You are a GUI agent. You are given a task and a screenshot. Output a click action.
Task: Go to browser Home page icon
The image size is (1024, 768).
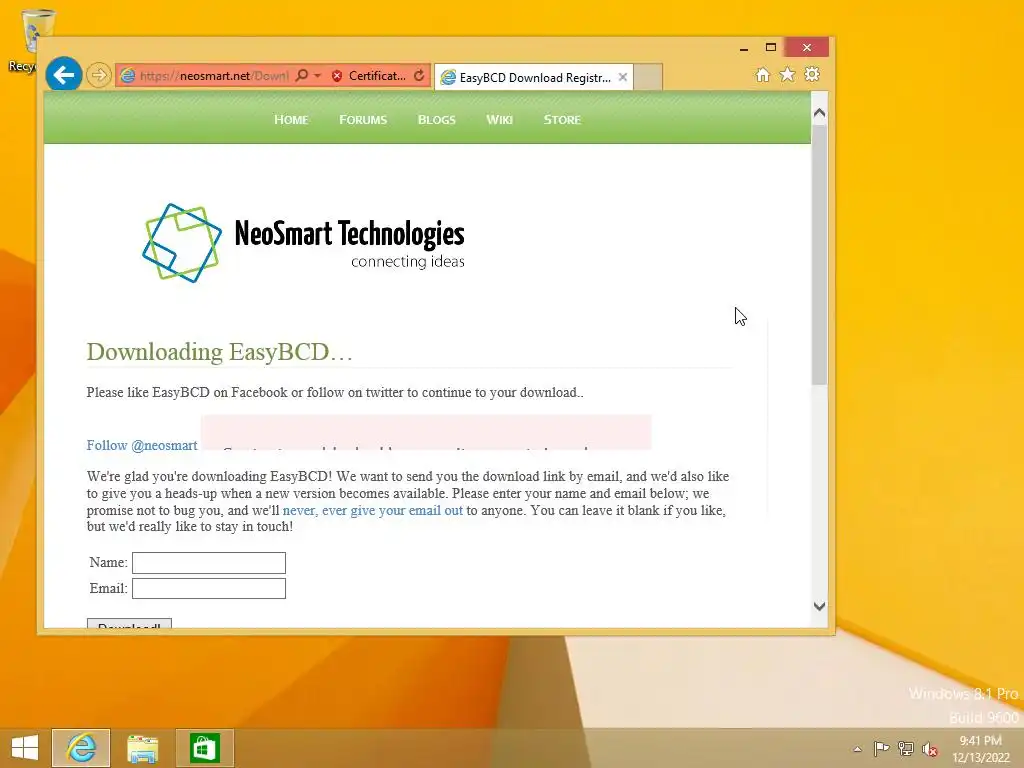click(x=762, y=75)
